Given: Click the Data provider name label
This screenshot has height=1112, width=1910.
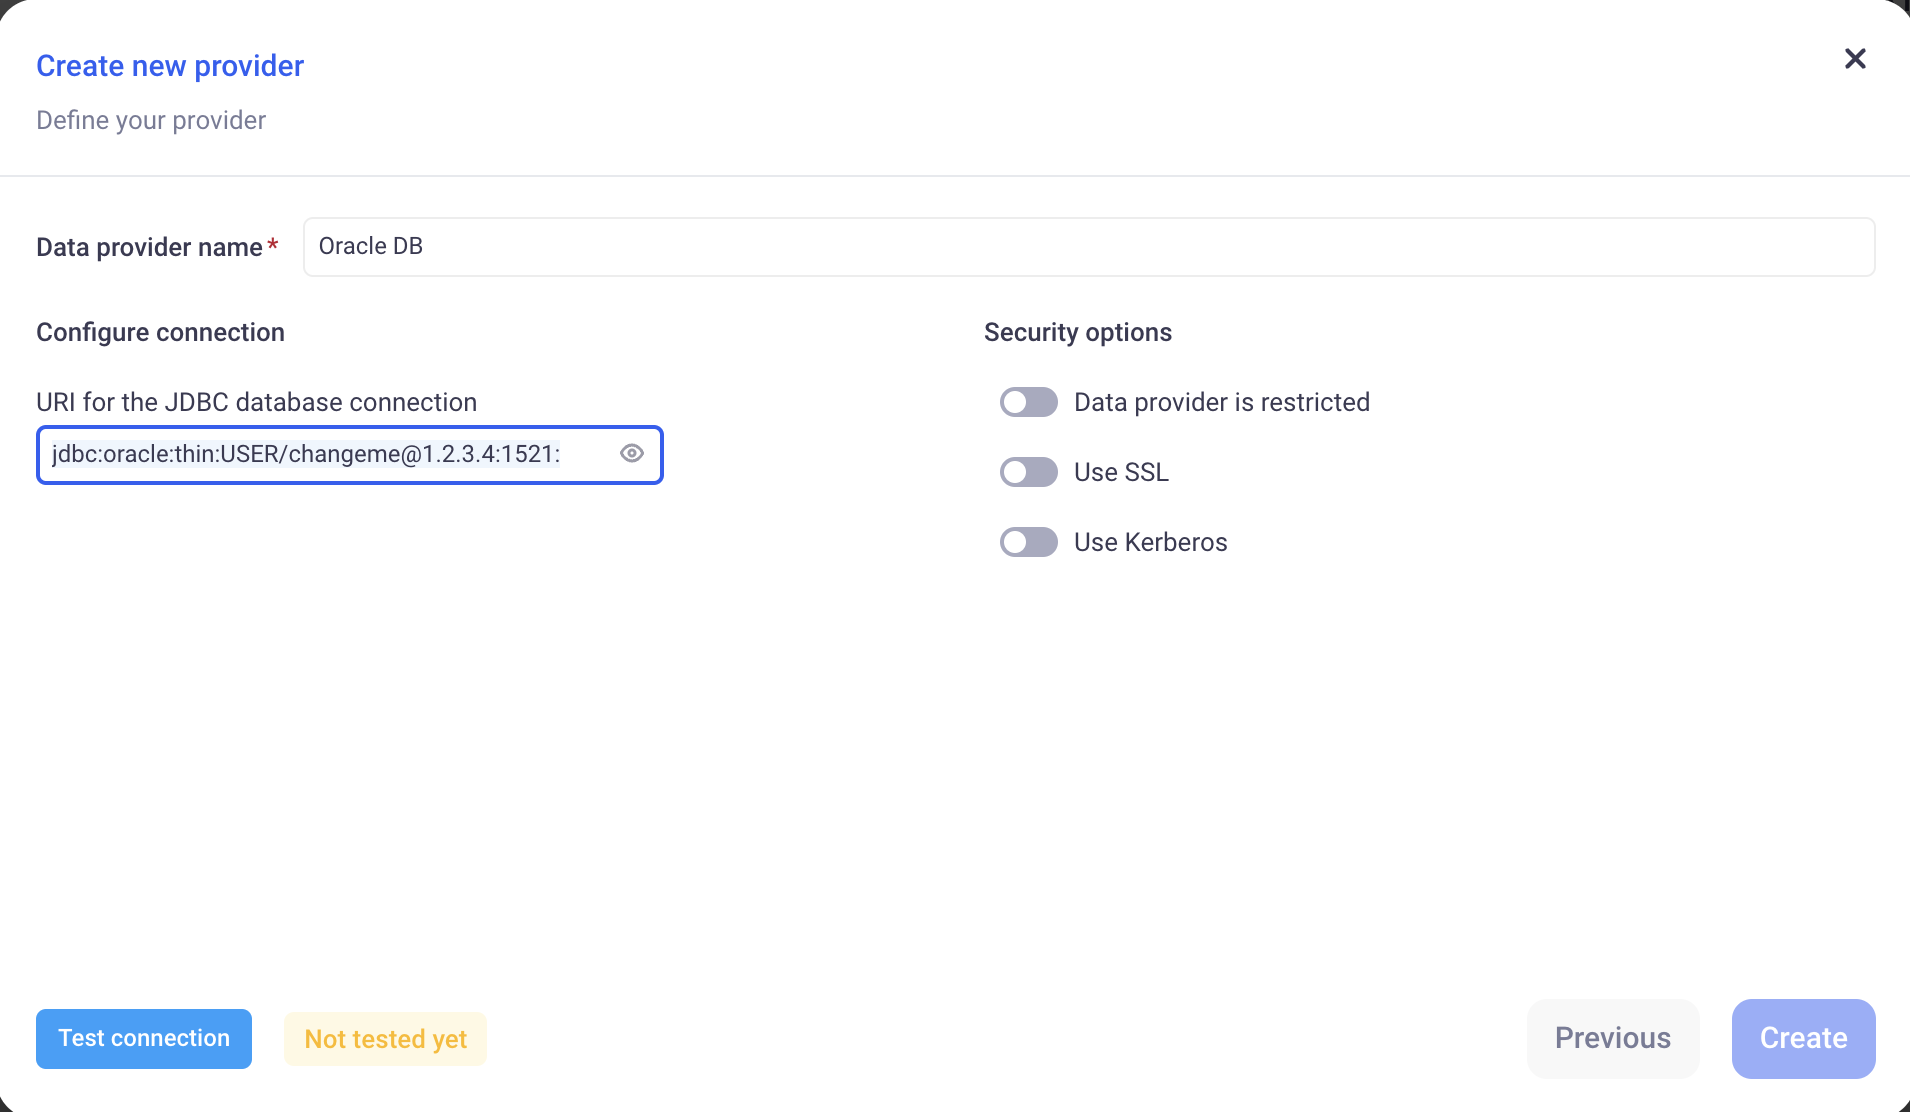Looking at the screenshot, I should pos(149,247).
